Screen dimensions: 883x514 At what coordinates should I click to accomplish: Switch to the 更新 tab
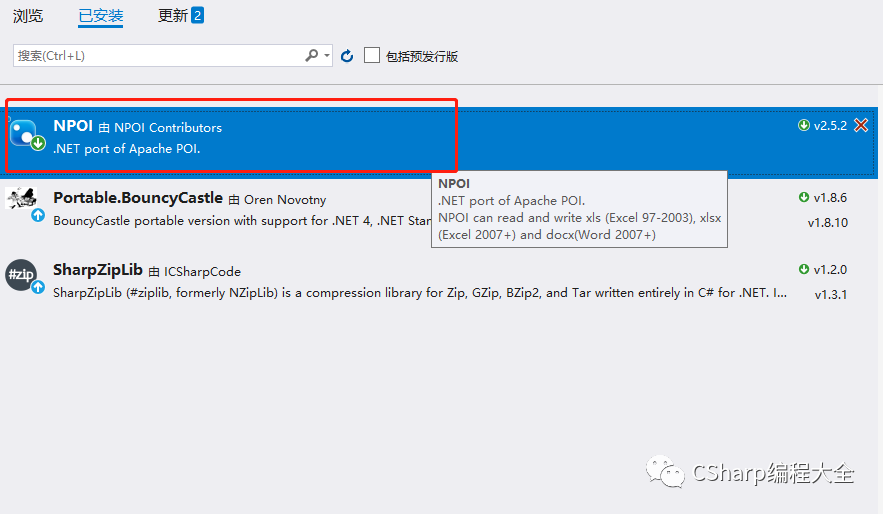click(x=173, y=16)
